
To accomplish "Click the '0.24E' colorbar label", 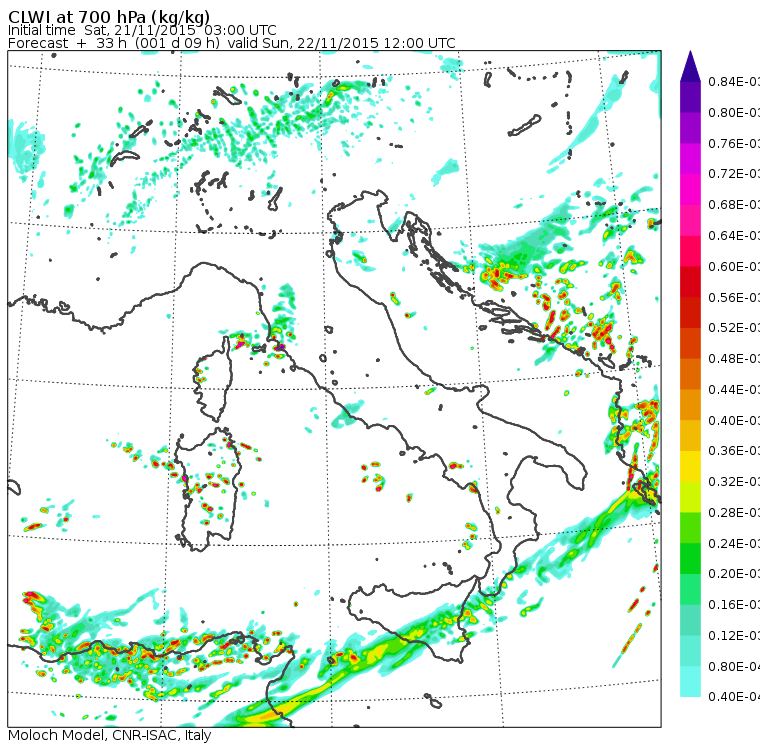I will pyautogui.click(x=734, y=543).
